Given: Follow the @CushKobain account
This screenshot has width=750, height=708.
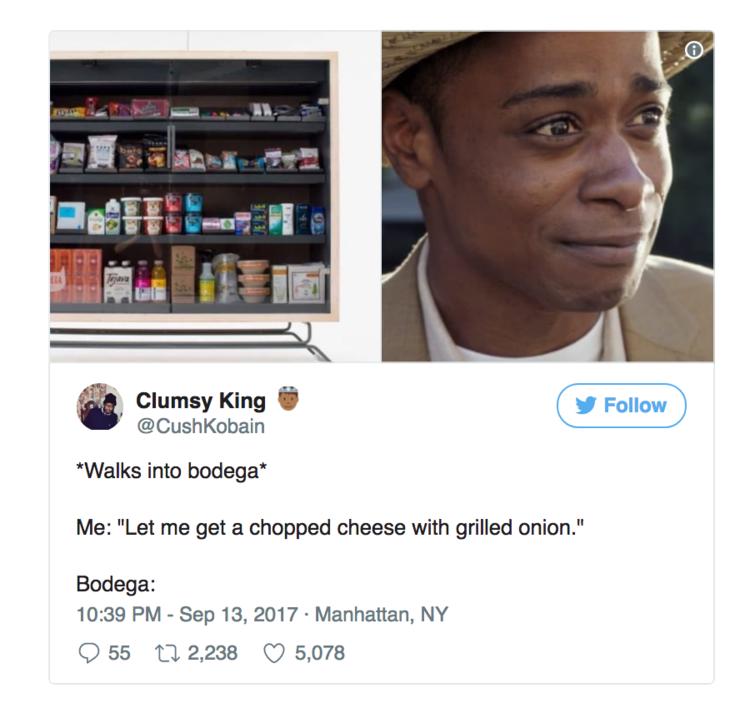Looking at the screenshot, I should (x=621, y=405).
